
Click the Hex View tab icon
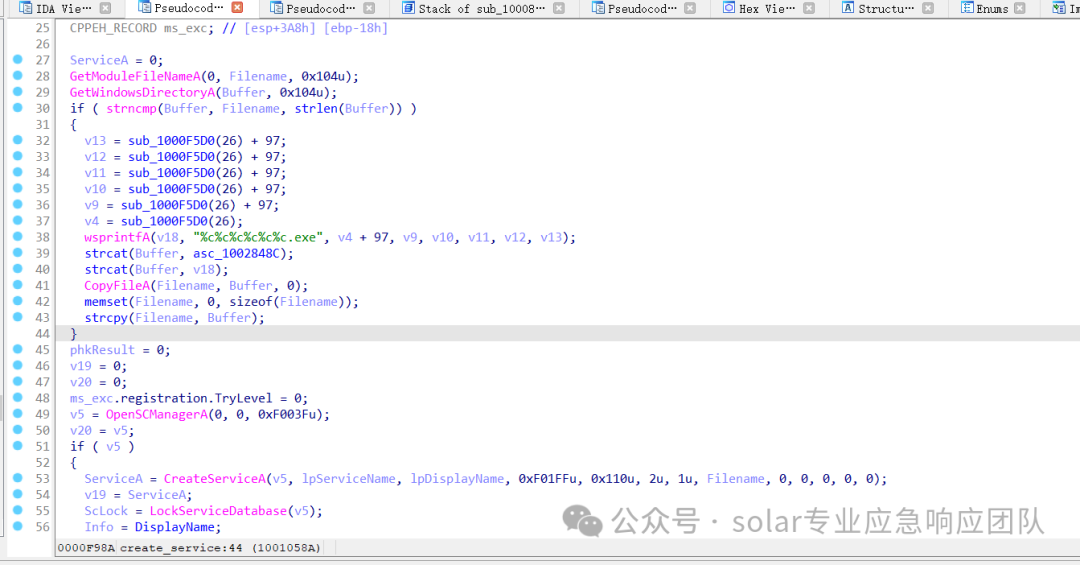point(729,8)
